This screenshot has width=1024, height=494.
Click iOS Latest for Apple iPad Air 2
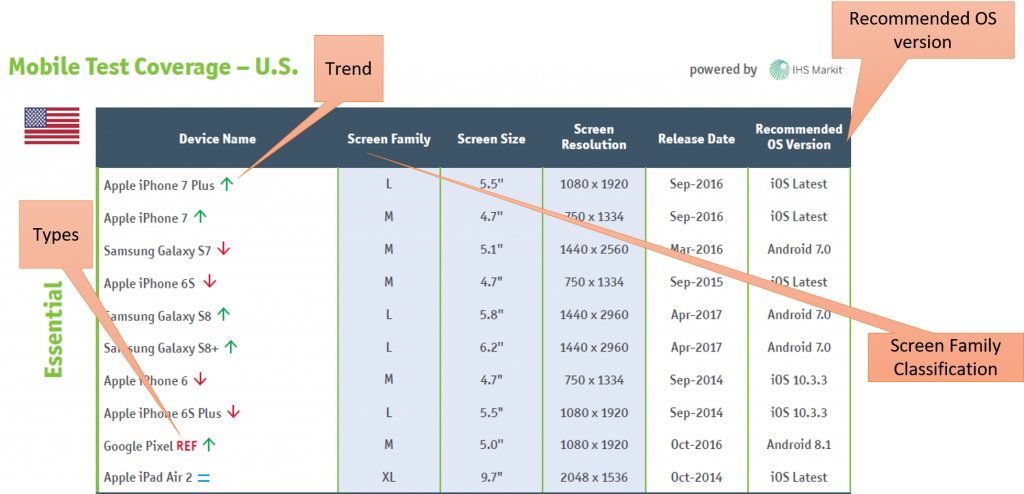tap(799, 478)
